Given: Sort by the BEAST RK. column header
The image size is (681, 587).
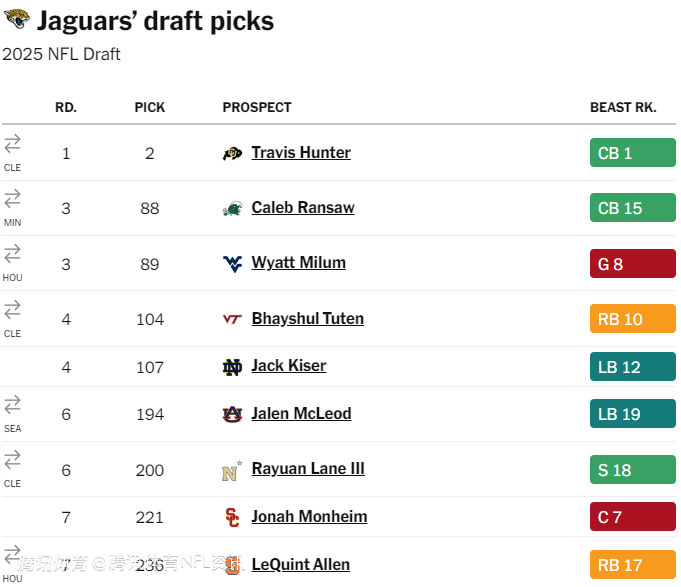Looking at the screenshot, I should click(622, 107).
